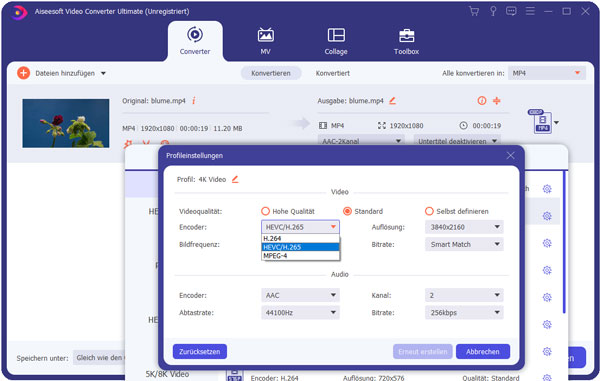Click the first profile gear settings icon

click(547, 189)
